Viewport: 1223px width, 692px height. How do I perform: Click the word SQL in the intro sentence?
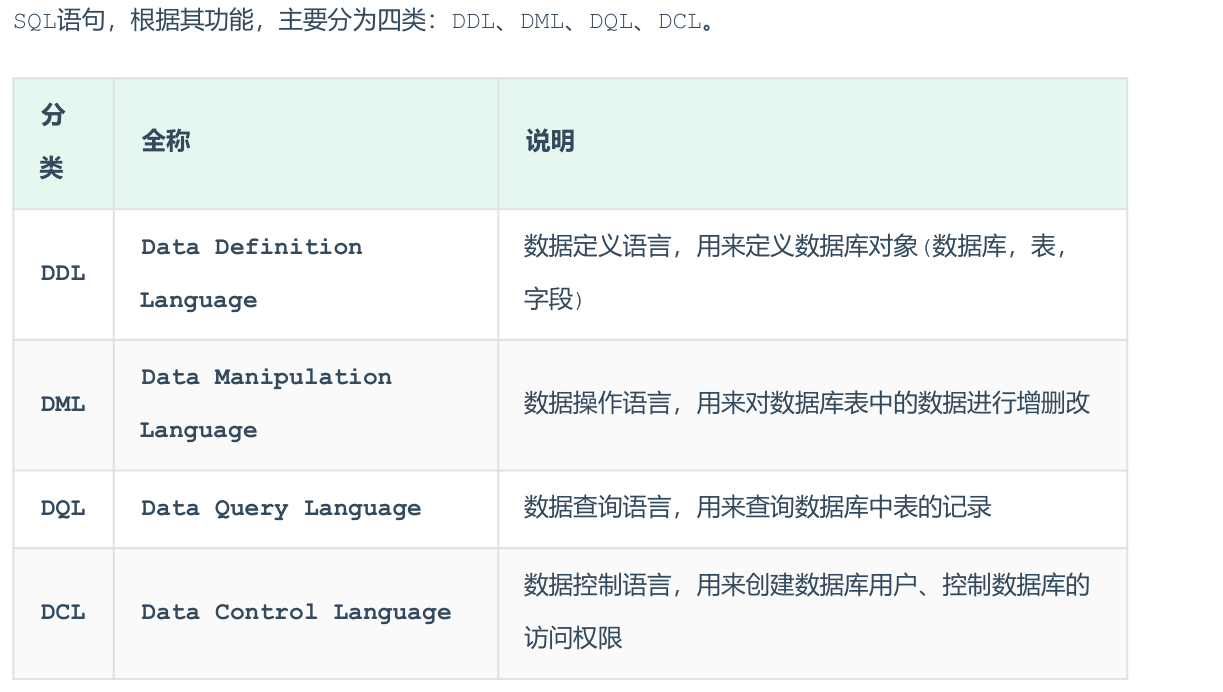tap(34, 22)
